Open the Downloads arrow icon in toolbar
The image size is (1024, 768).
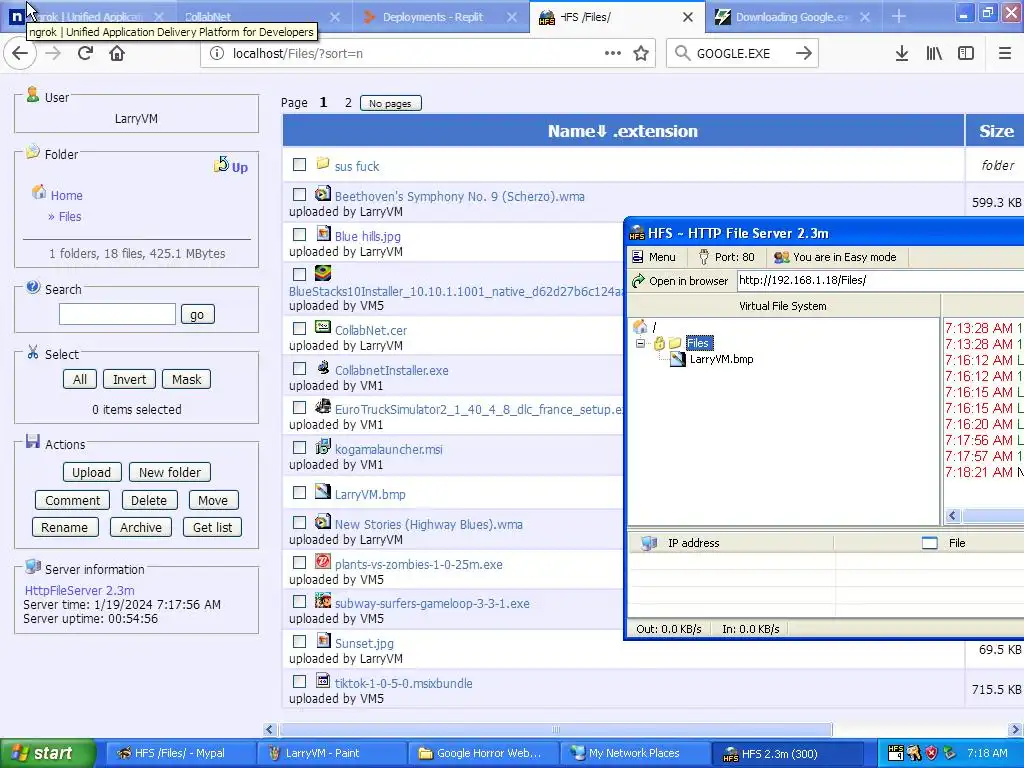pos(902,54)
